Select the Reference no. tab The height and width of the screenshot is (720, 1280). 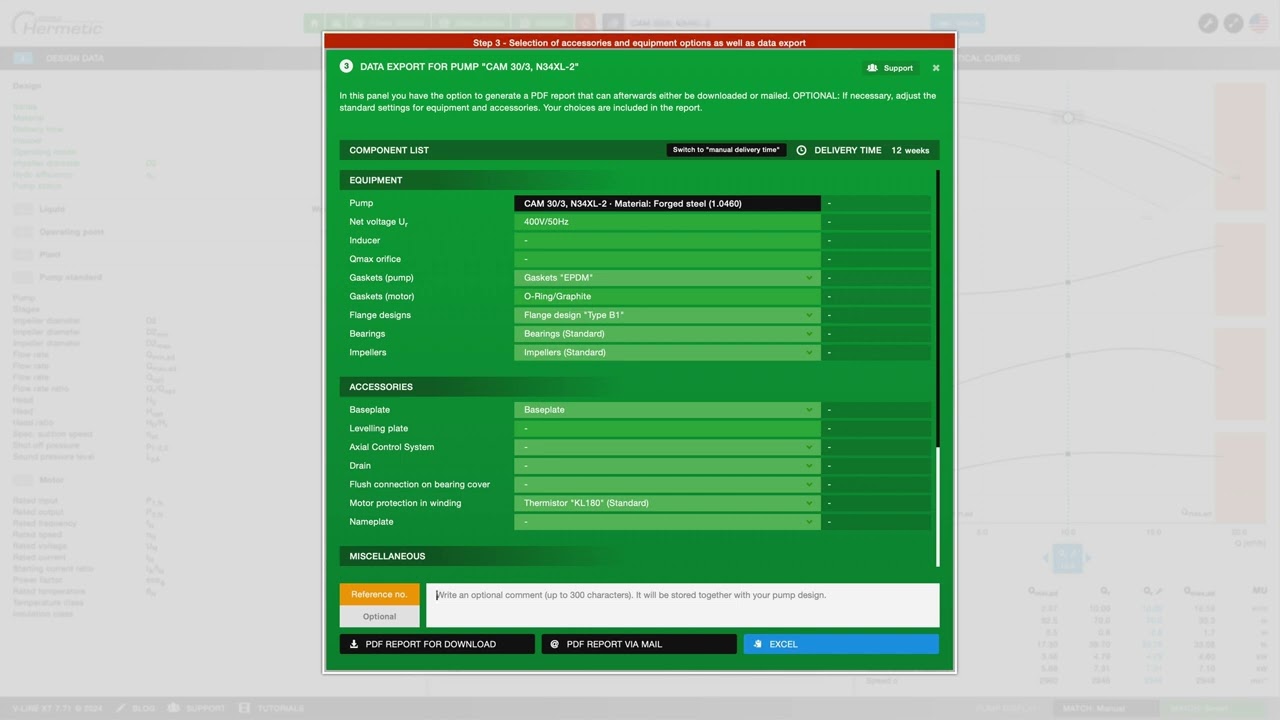(x=379, y=594)
